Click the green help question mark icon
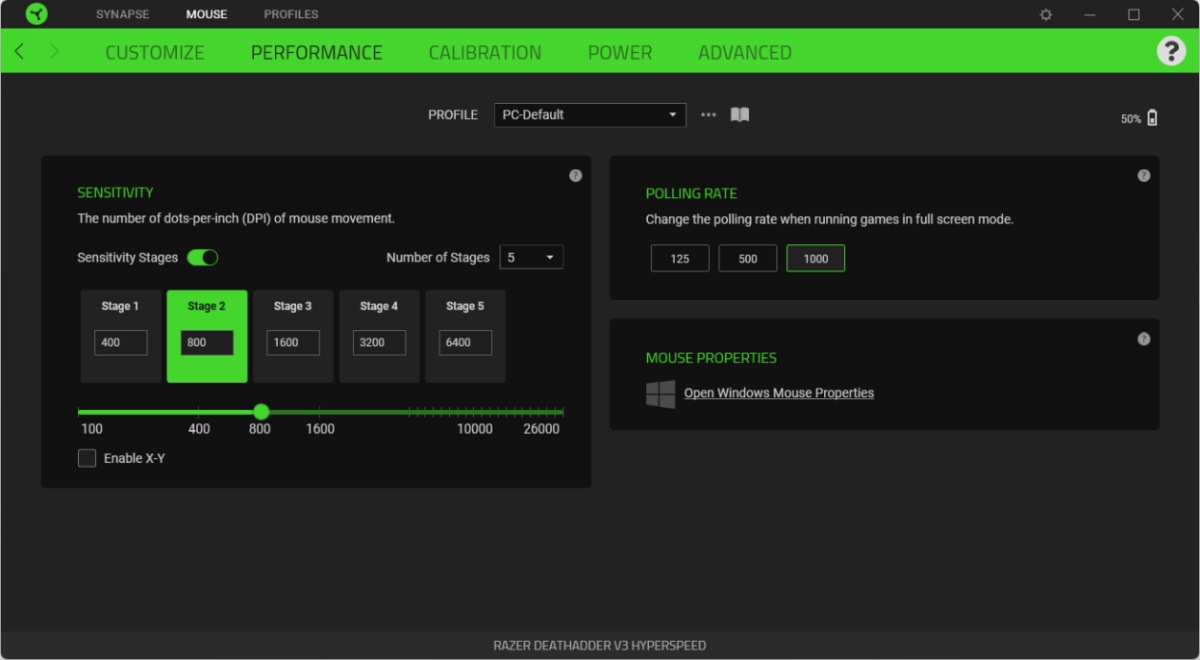 click(1170, 51)
